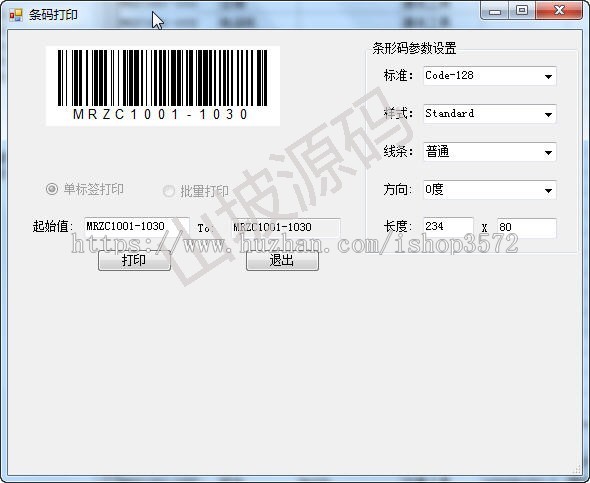This screenshot has height=483, width=590.
Task: Click the window resize grip corner
Action: click(x=577, y=469)
